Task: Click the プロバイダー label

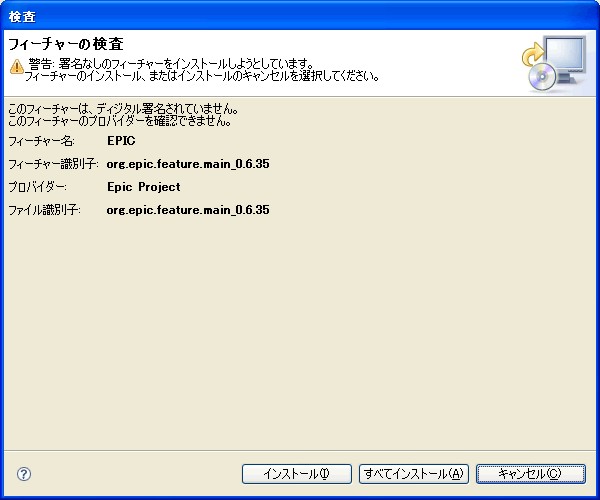Action: click(37, 187)
